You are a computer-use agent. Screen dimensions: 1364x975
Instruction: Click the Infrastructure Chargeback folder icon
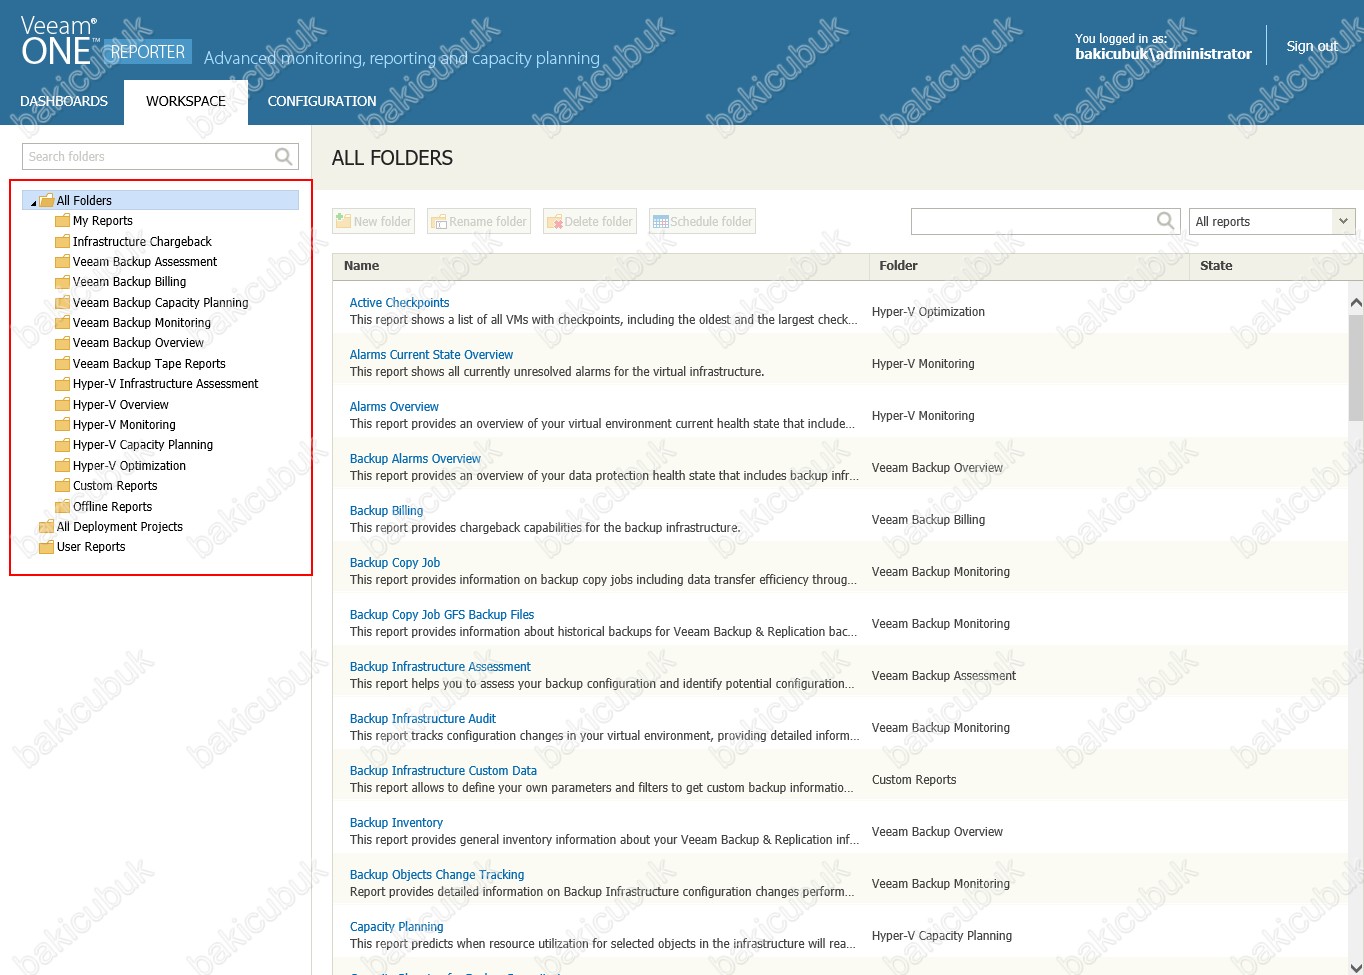pyautogui.click(x=62, y=241)
